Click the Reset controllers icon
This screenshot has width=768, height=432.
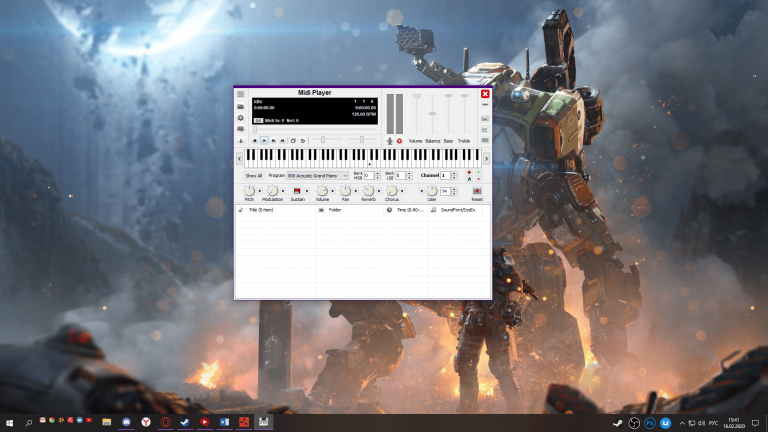(x=477, y=190)
